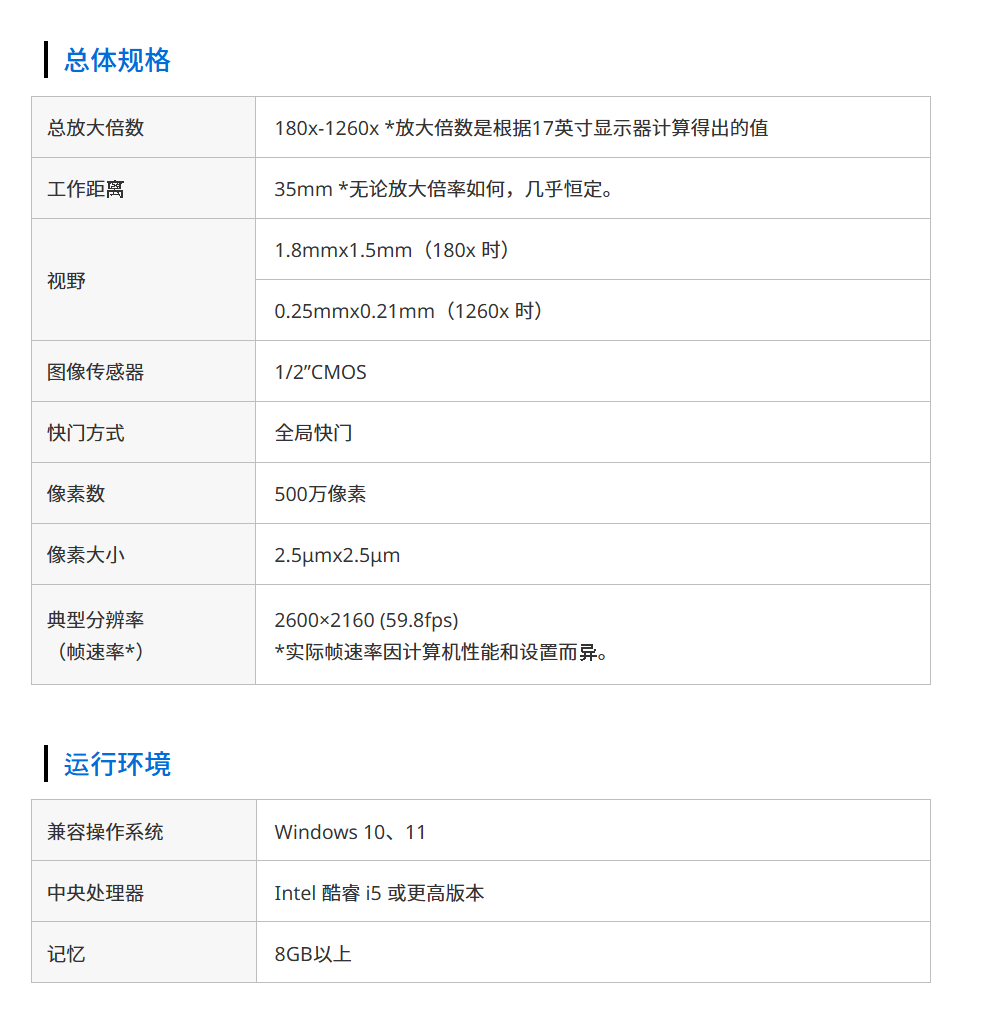
Task: Select the 兼容操作系统 label cell
Action: click(144, 831)
